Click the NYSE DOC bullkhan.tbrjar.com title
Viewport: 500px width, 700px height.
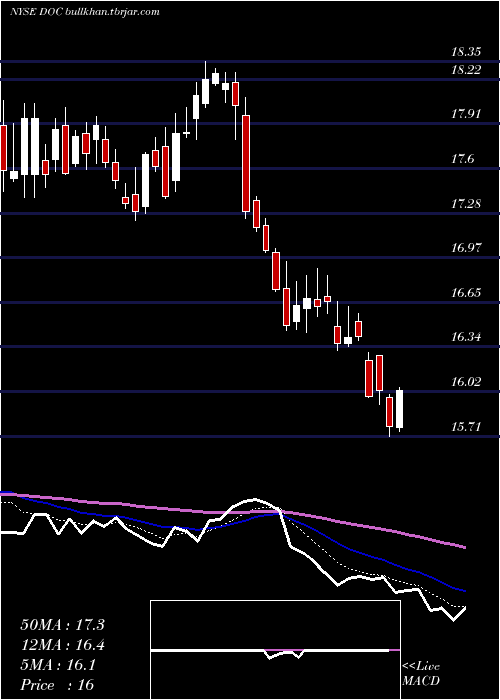[85, 12]
